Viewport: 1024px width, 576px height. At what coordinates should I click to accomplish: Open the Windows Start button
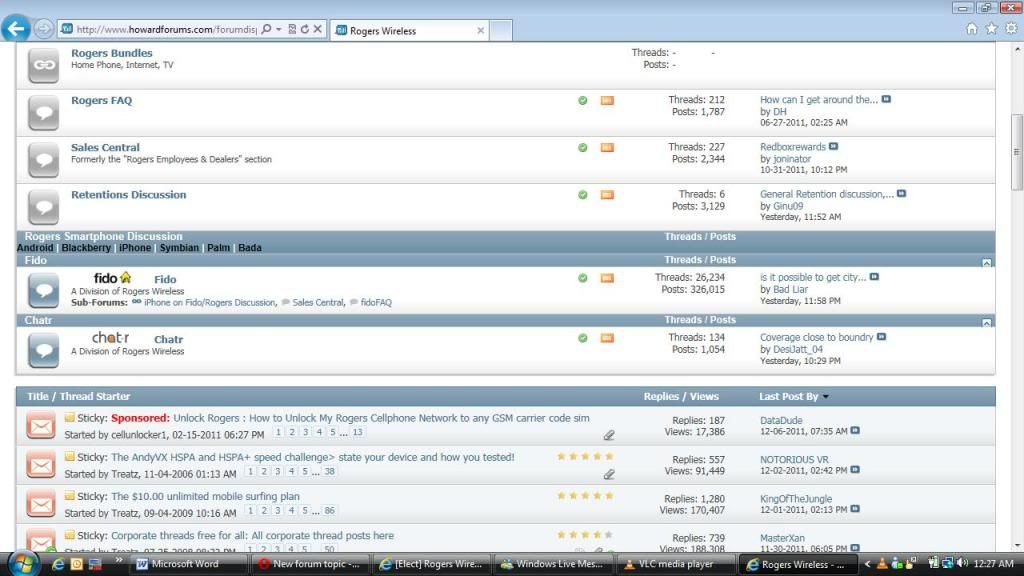[x=24, y=563]
